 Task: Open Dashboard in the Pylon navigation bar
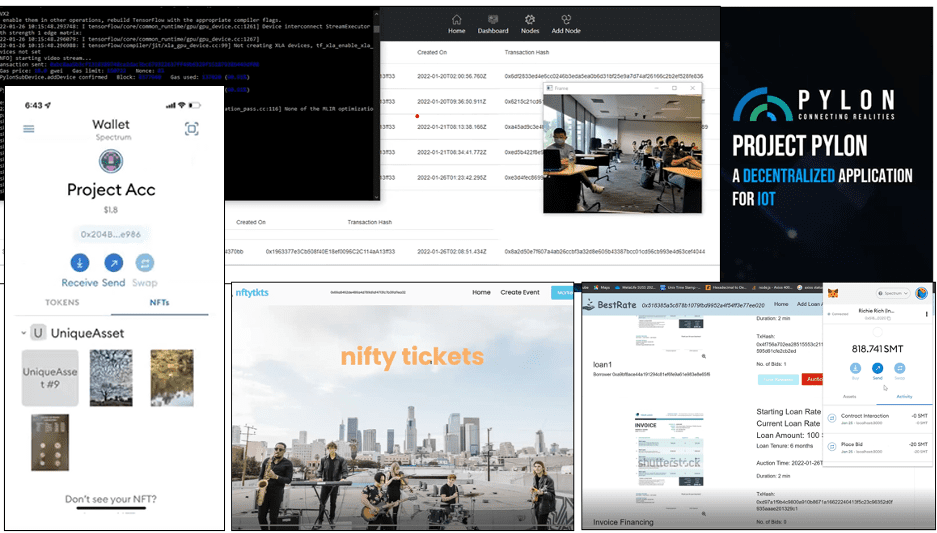pyautogui.click(x=493, y=24)
